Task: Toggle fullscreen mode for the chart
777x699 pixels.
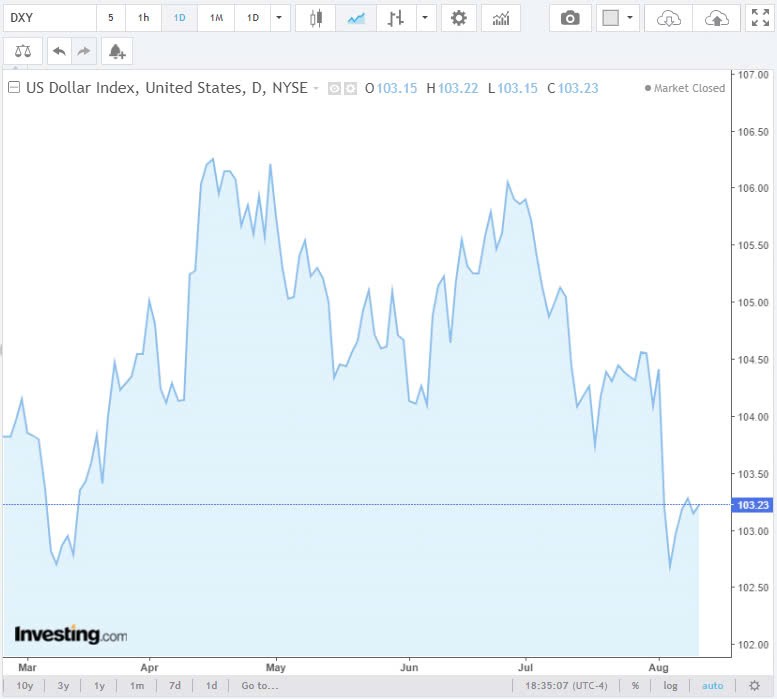Action: pos(759,18)
